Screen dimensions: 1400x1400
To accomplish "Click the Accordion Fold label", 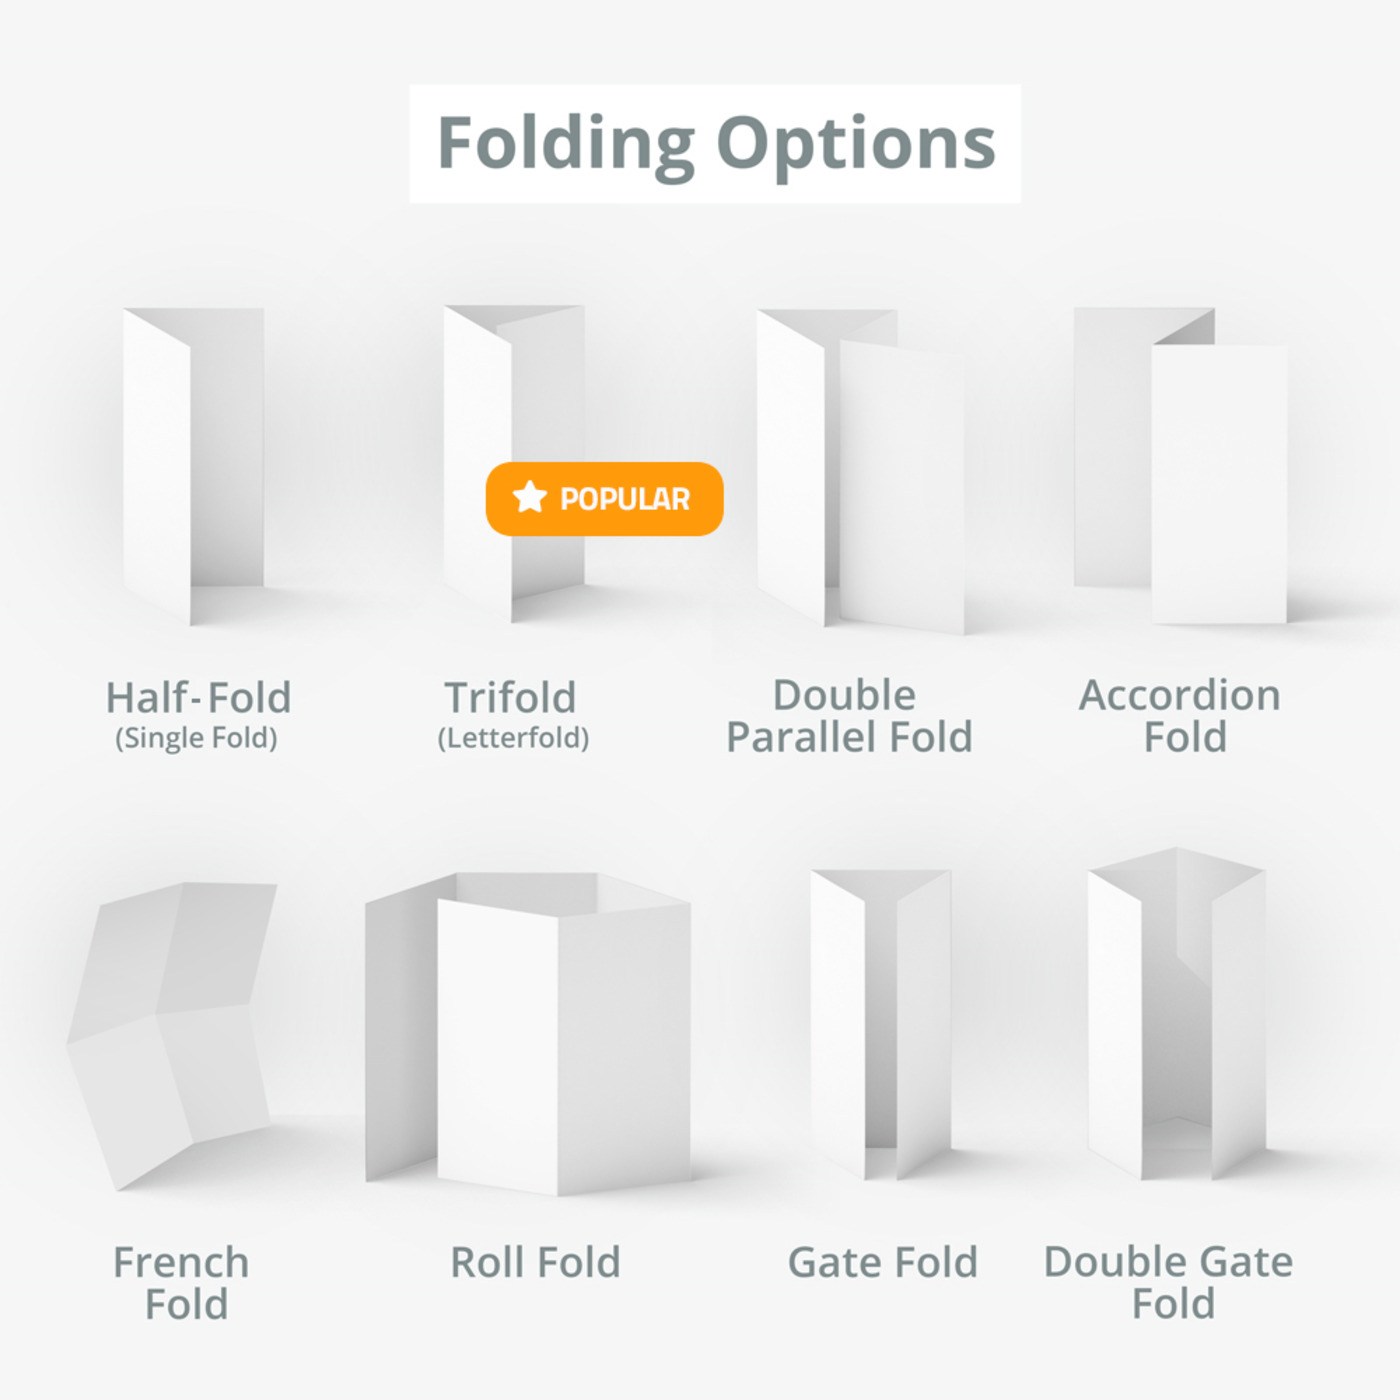I will [x=1180, y=716].
